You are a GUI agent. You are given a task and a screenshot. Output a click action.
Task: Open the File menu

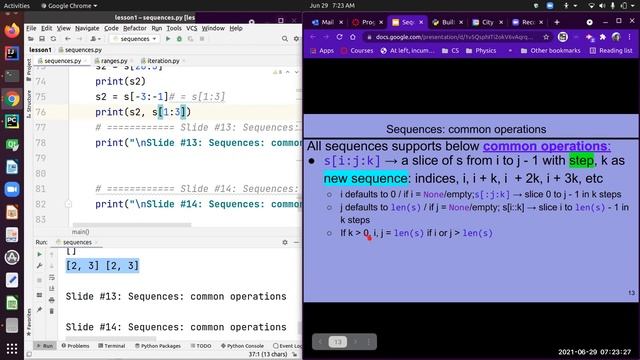click(31, 28)
